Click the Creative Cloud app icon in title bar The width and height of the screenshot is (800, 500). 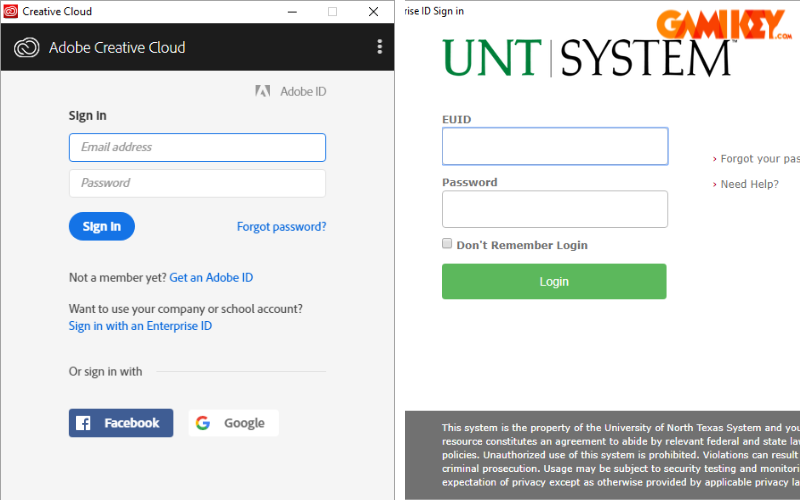tap(10, 11)
